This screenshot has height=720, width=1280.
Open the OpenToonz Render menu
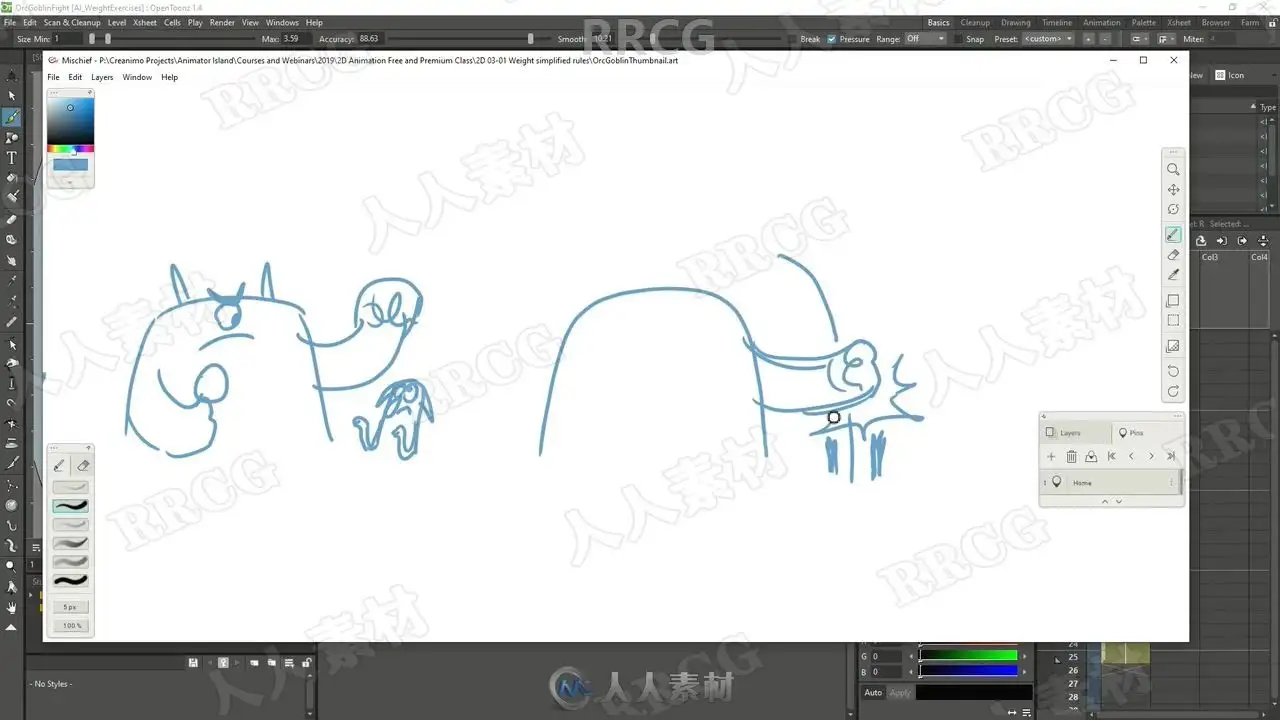pyautogui.click(x=222, y=22)
